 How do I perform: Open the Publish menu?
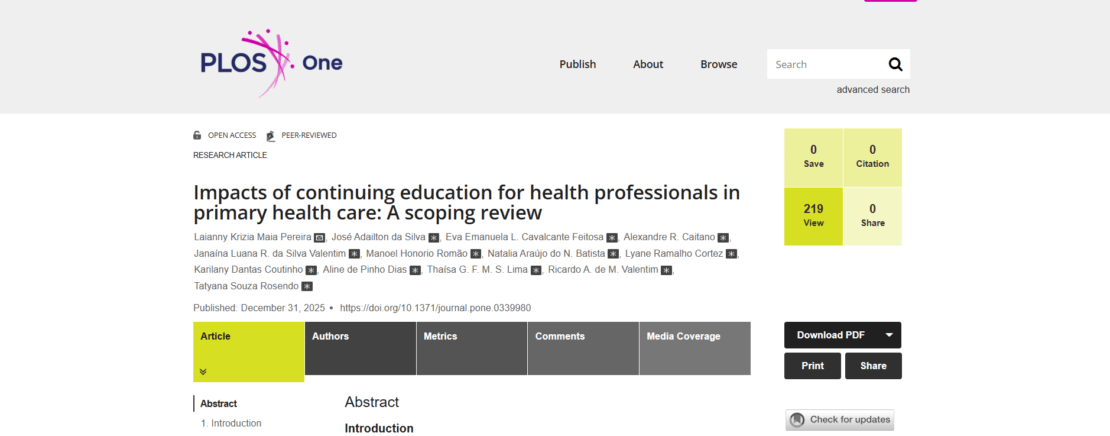(x=577, y=64)
